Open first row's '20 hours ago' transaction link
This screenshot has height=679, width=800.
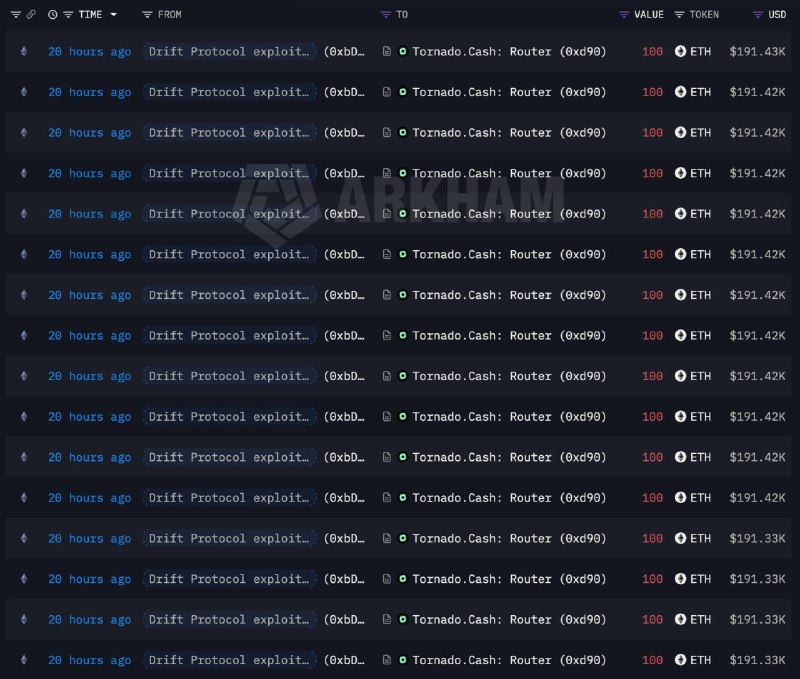tap(90, 52)
